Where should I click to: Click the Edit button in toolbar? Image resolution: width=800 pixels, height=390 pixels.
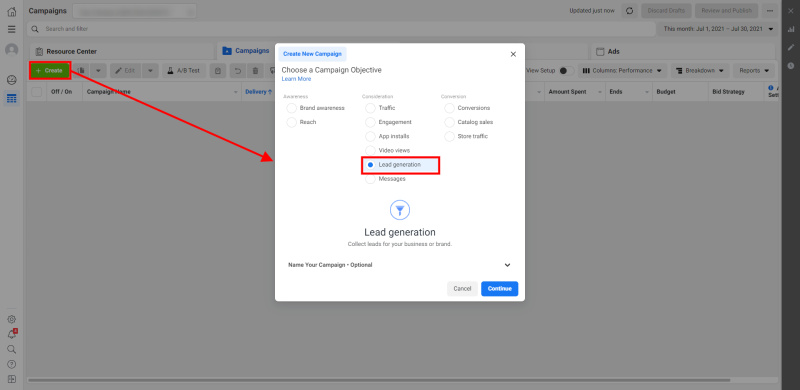126,70
